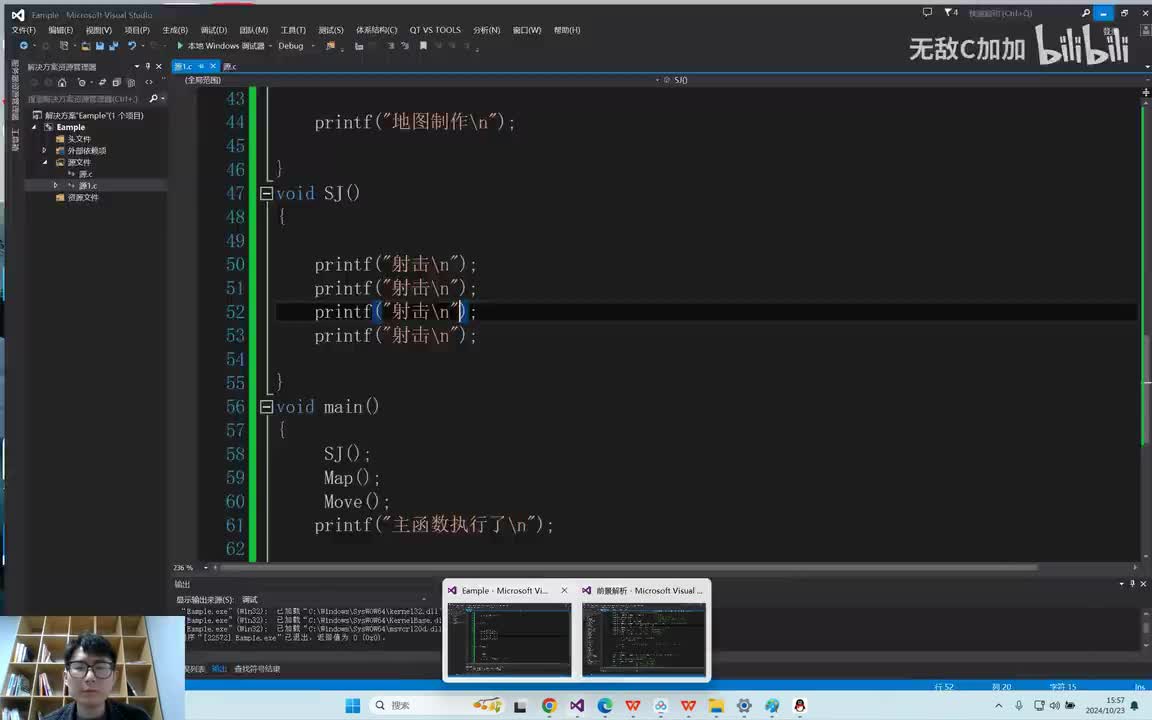Viewport: 1152px width, 720px height.
Task: Click the Quick Launch search magnifier icon
Action: 1086,13
